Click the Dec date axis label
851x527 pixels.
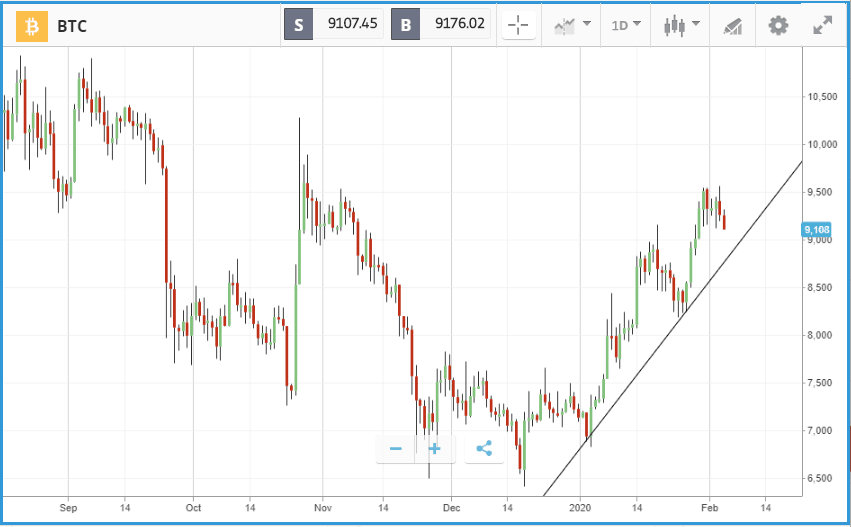[451, 508]
